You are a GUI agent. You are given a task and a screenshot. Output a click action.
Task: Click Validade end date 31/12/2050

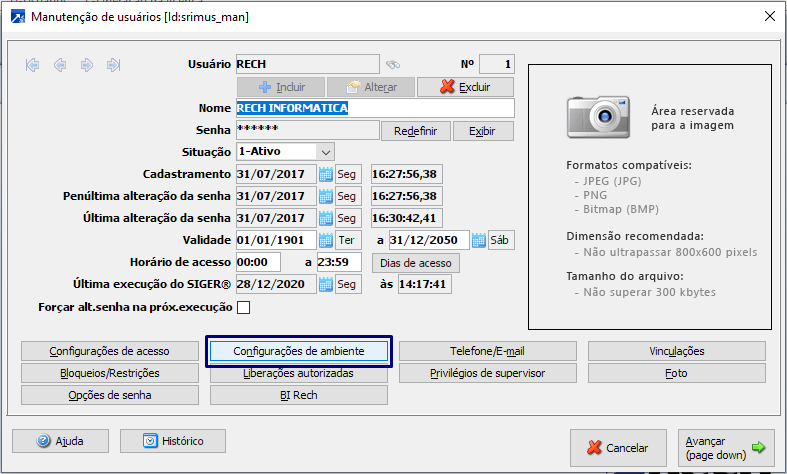429,241
